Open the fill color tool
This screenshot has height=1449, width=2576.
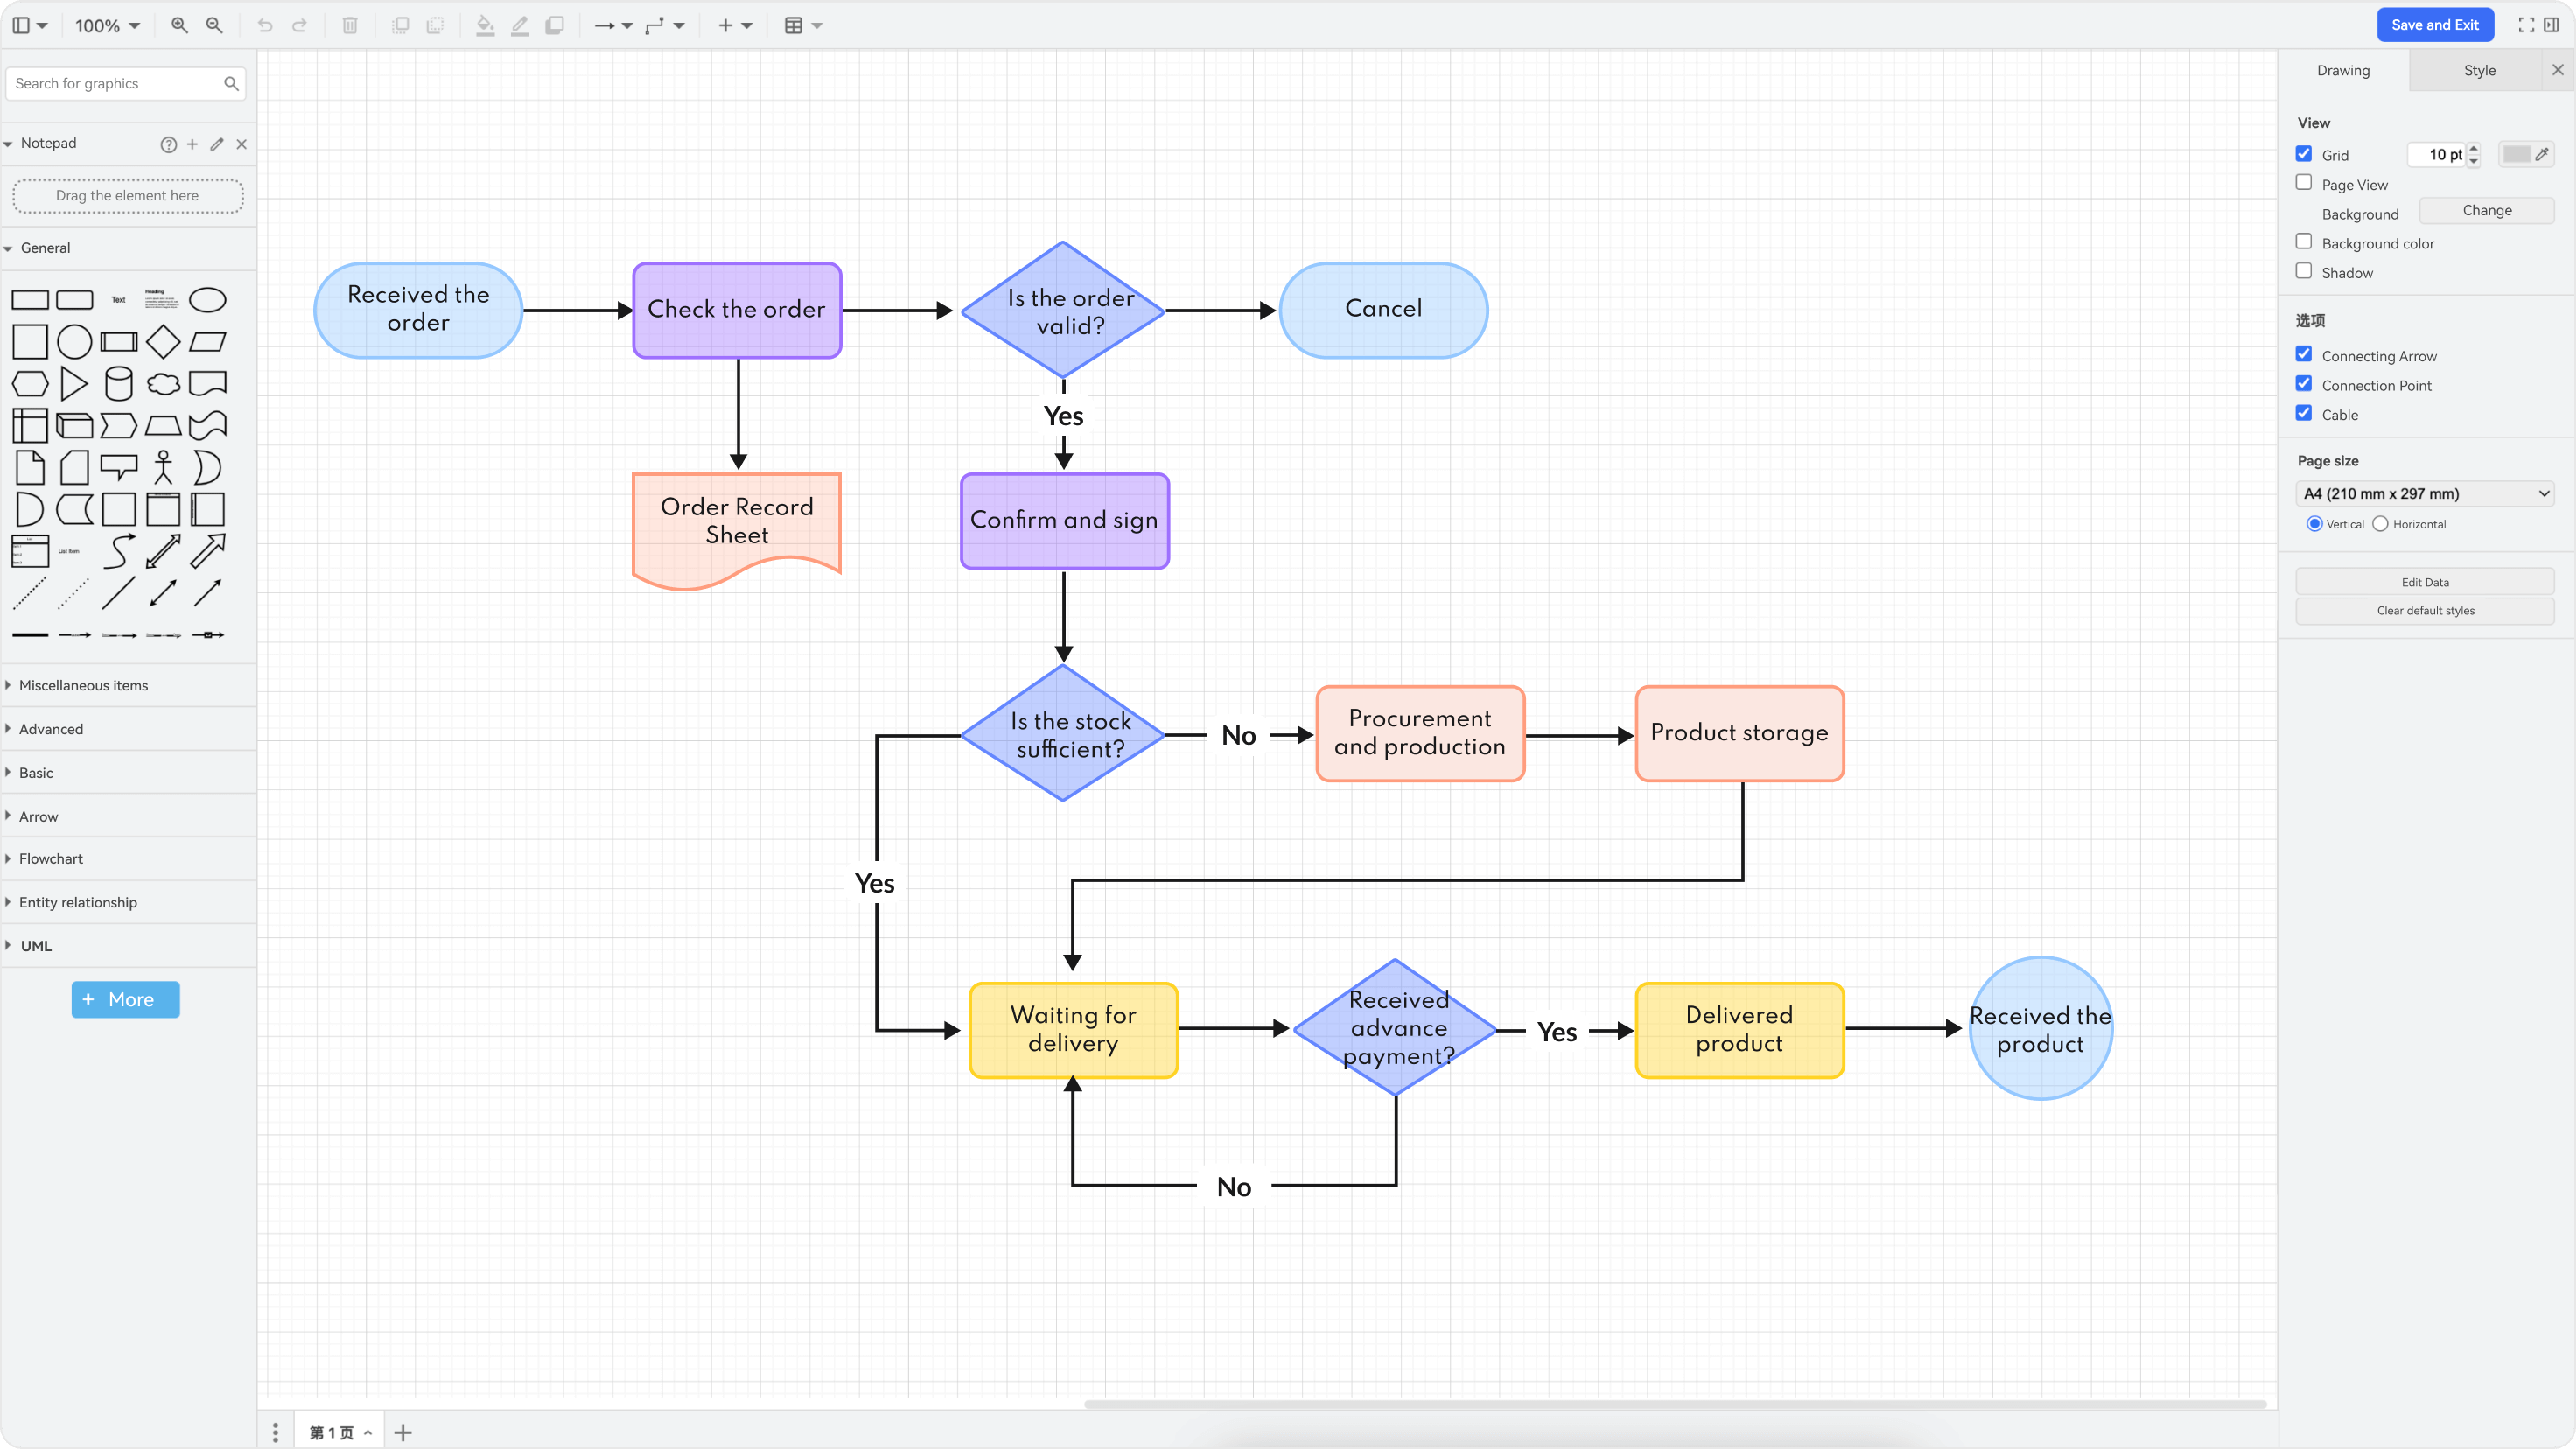click(x=486, y=25)
